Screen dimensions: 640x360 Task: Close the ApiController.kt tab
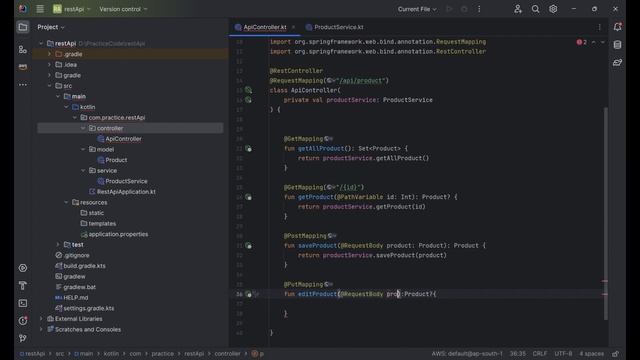(293, 27)
